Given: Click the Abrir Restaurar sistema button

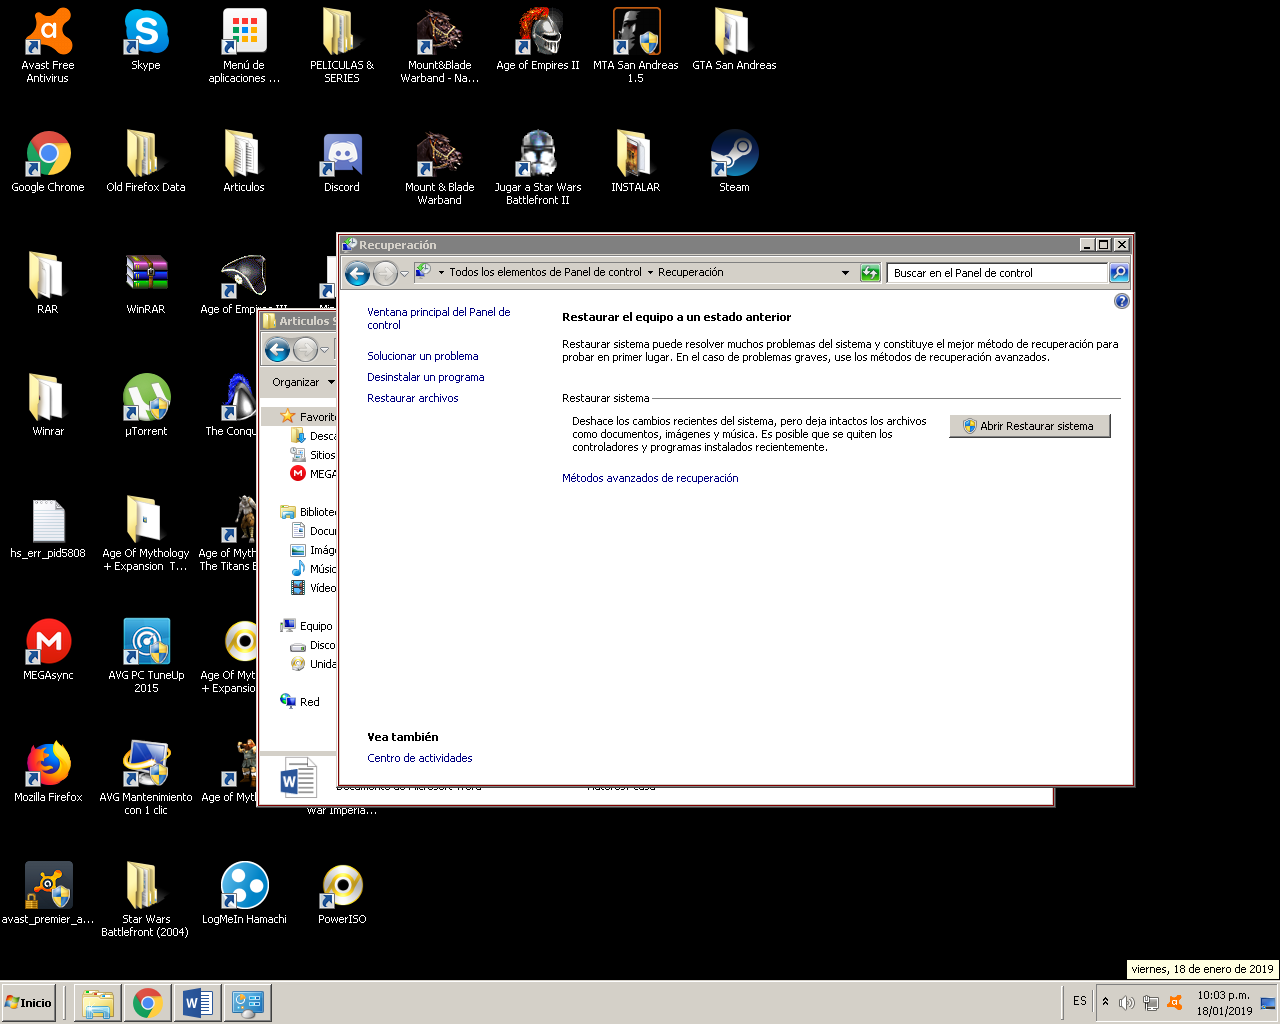Looking at the screenshot, I should click(1030, 426).
